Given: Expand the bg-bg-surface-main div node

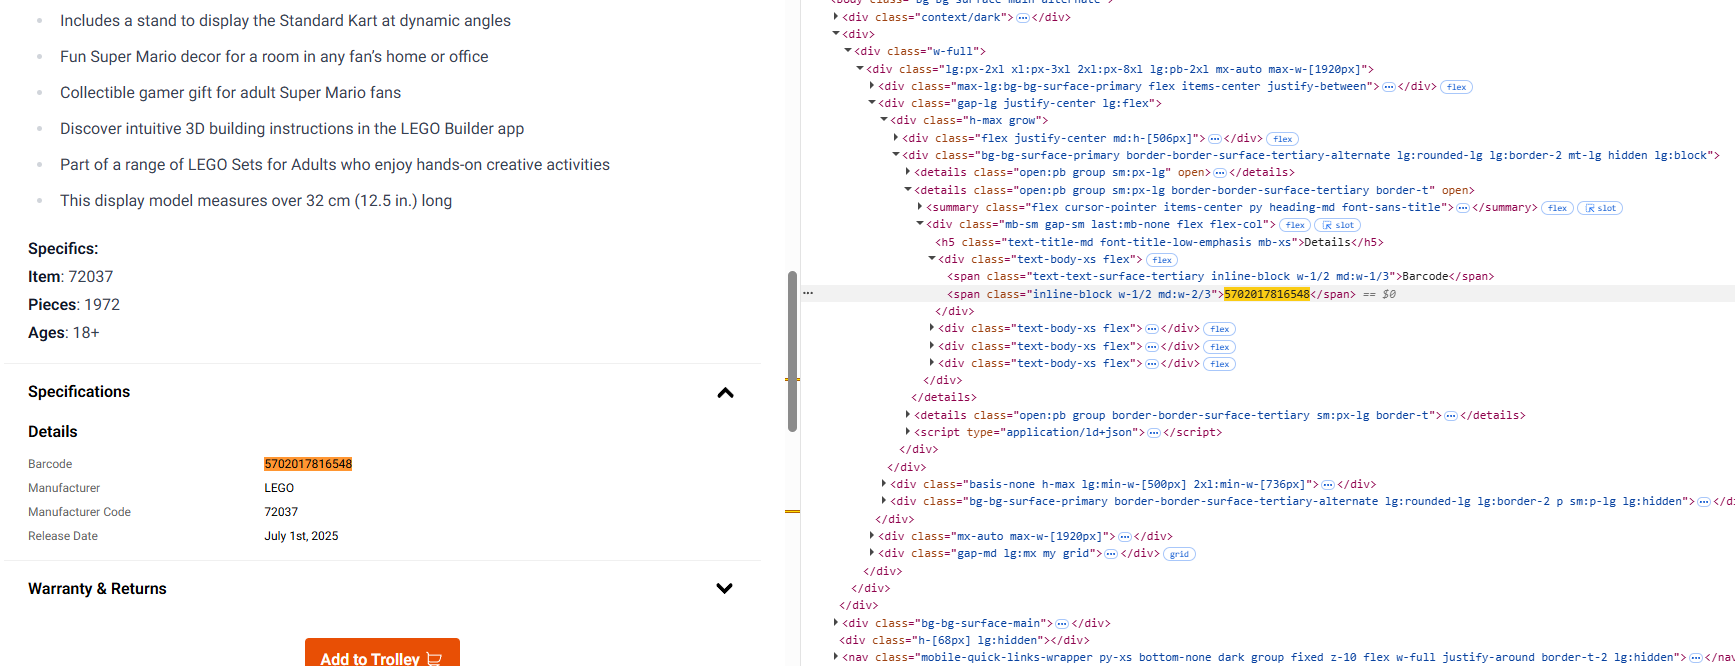Looking at the screenshot, I should tap(836, 623).
